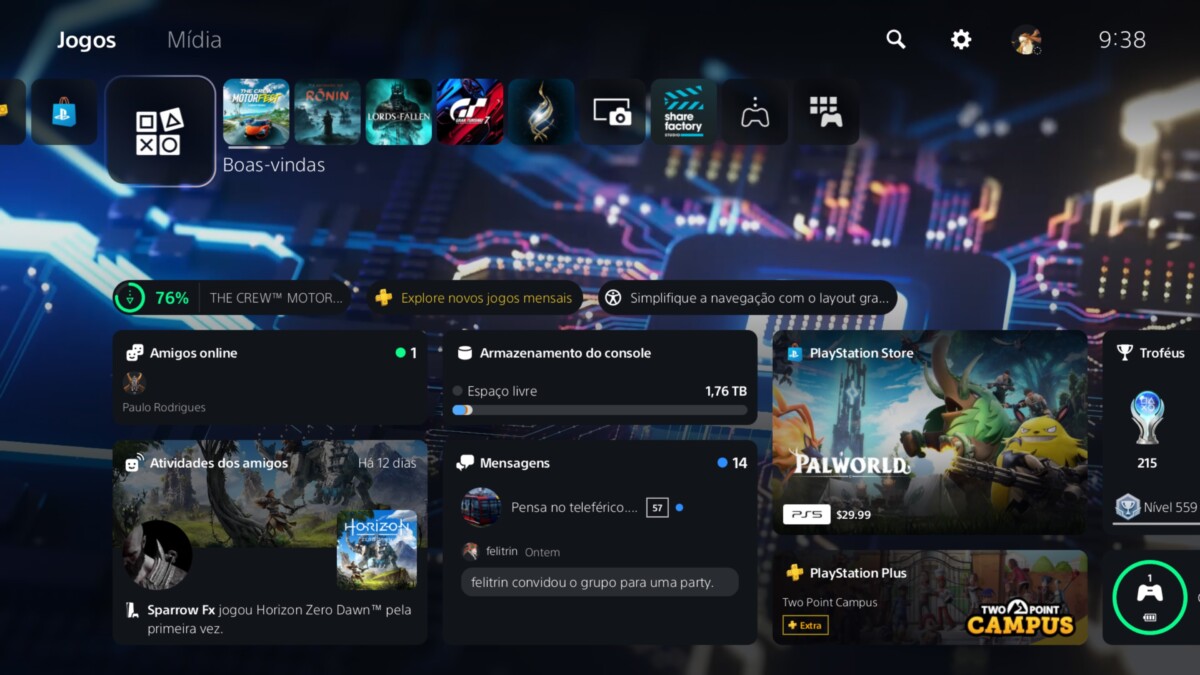Click the Mensagens chat bubble icon
This screenshot has height=675, width=1200.
point(465,463)
